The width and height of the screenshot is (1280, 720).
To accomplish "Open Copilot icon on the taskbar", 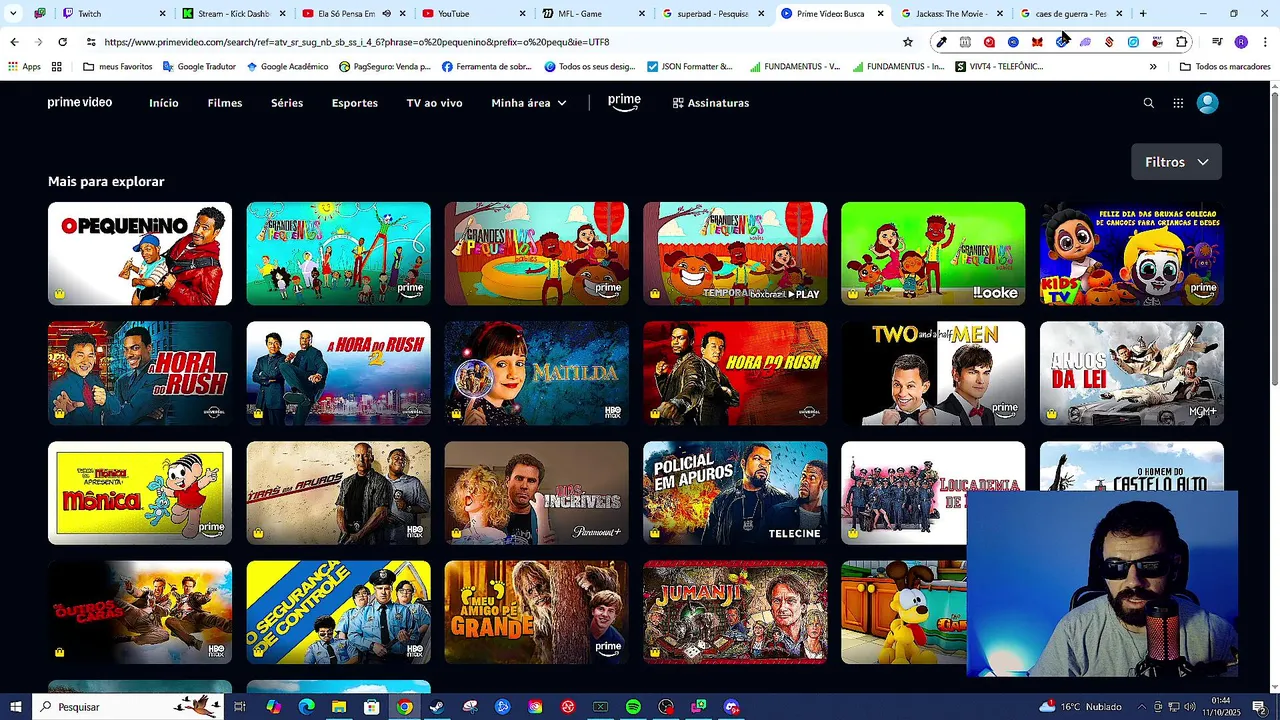I will click(x=273, y=707).
